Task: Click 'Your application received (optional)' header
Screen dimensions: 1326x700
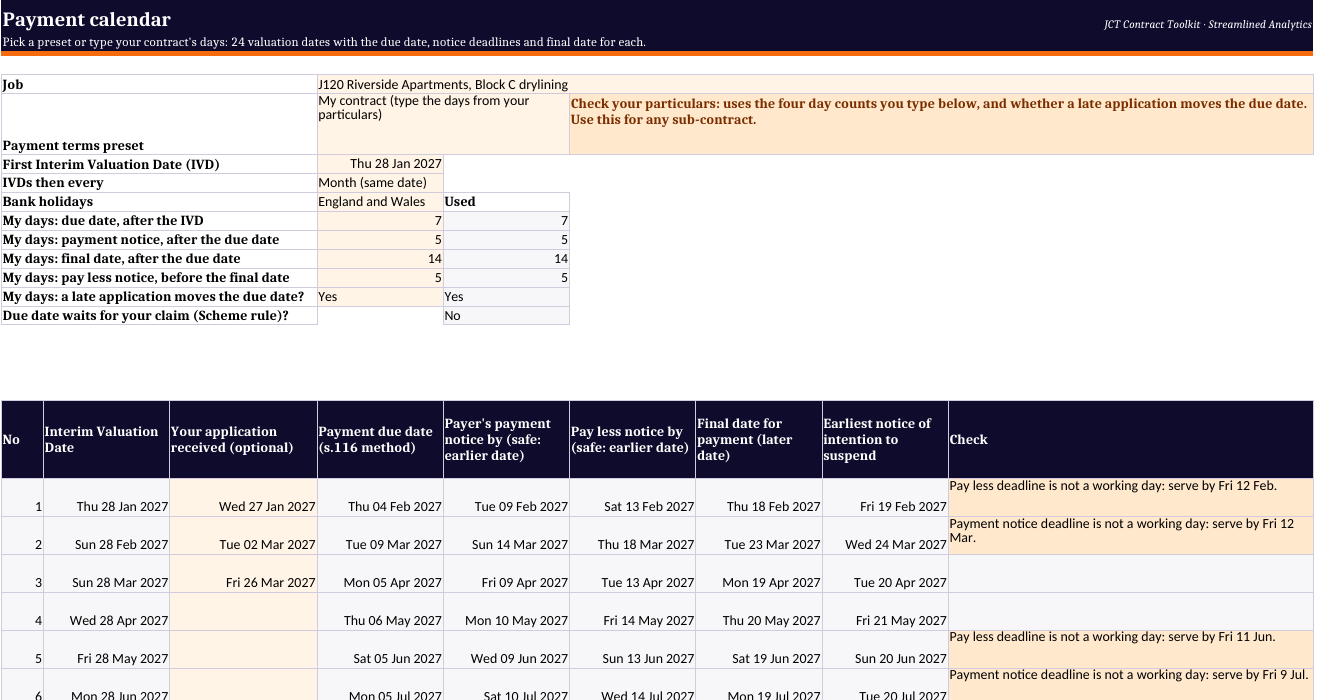Action: tap(243, 440)
